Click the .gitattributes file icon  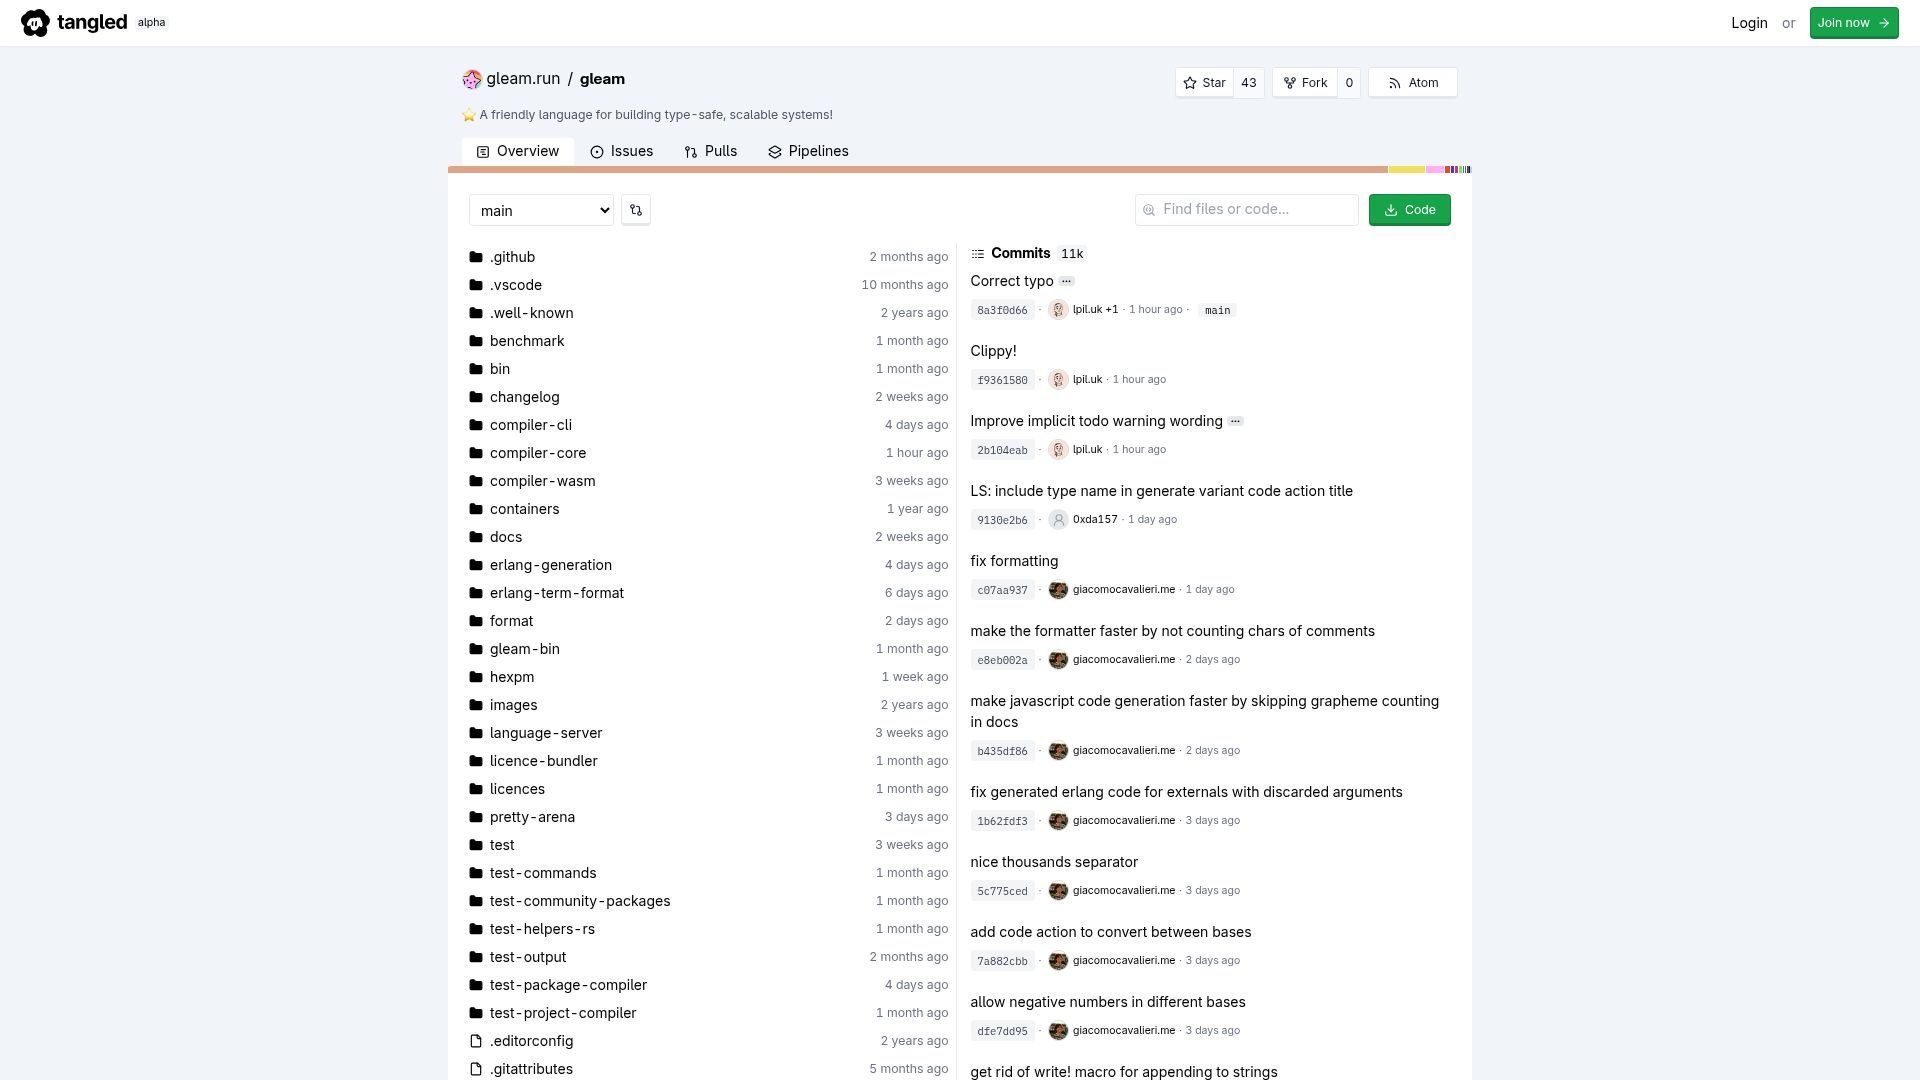click(x=476, y=1069)
